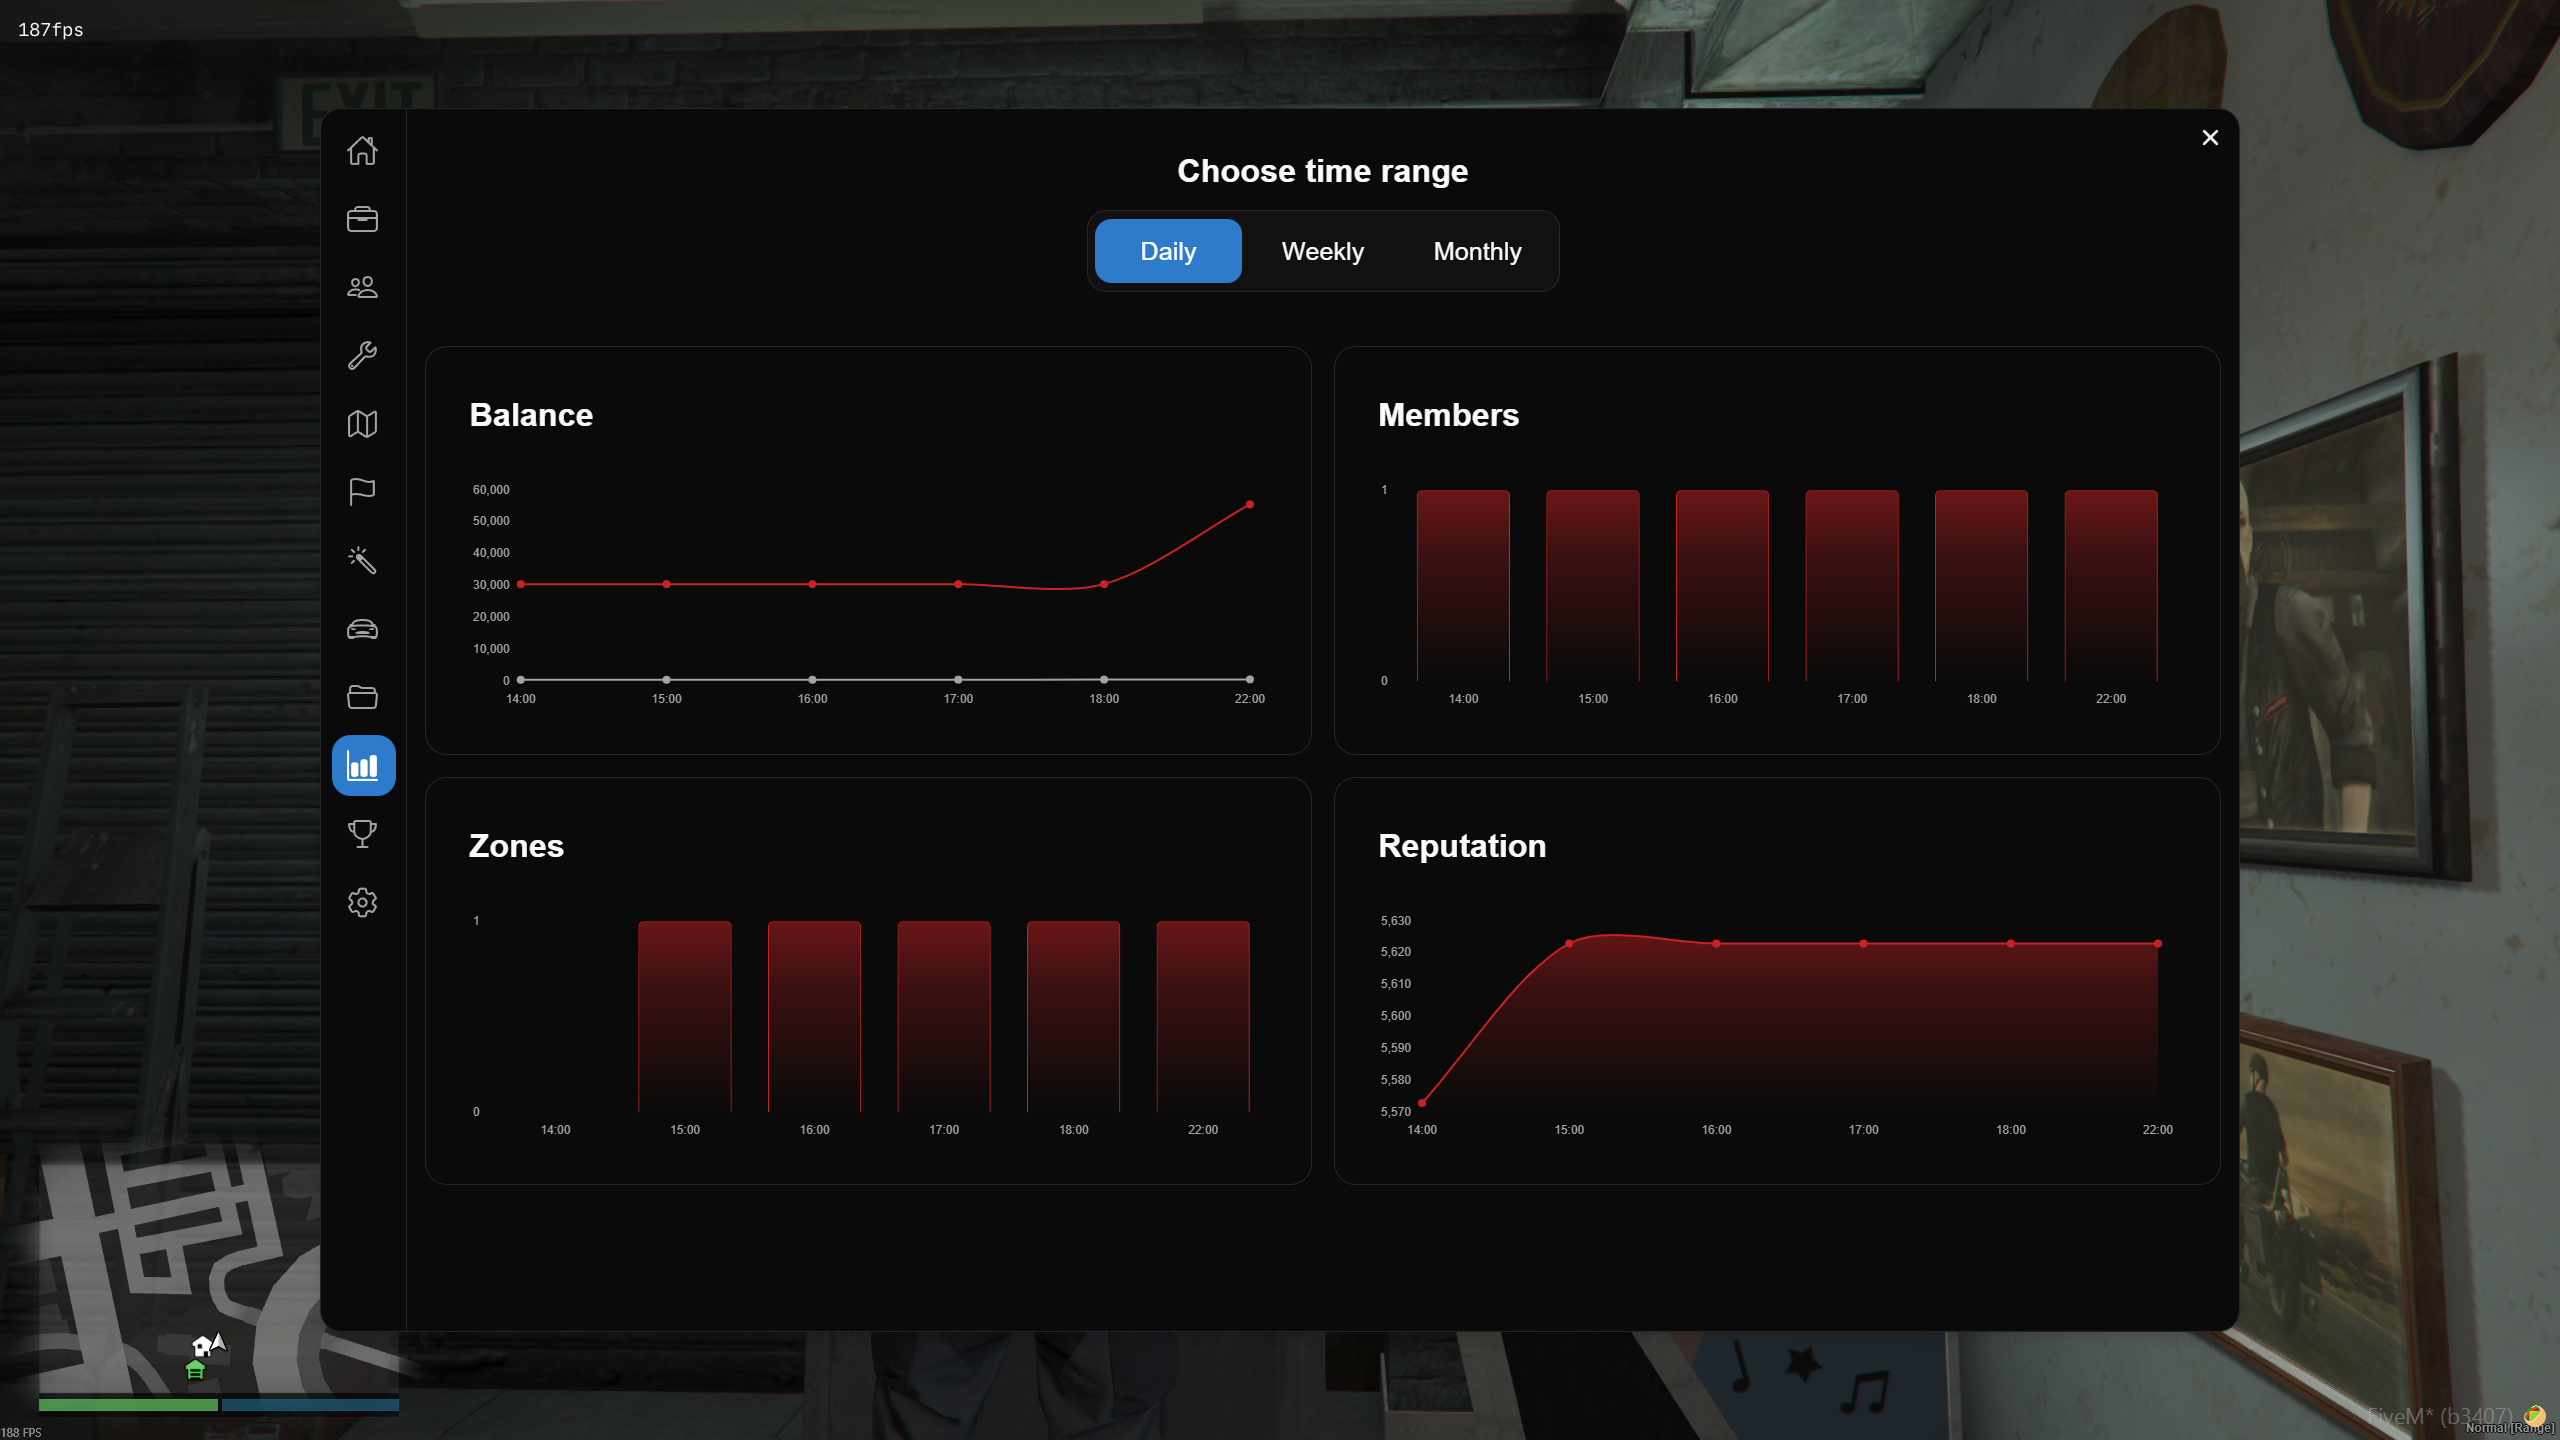Open the home icon in sidebar

pyautogui.click(x=362, y=151)
